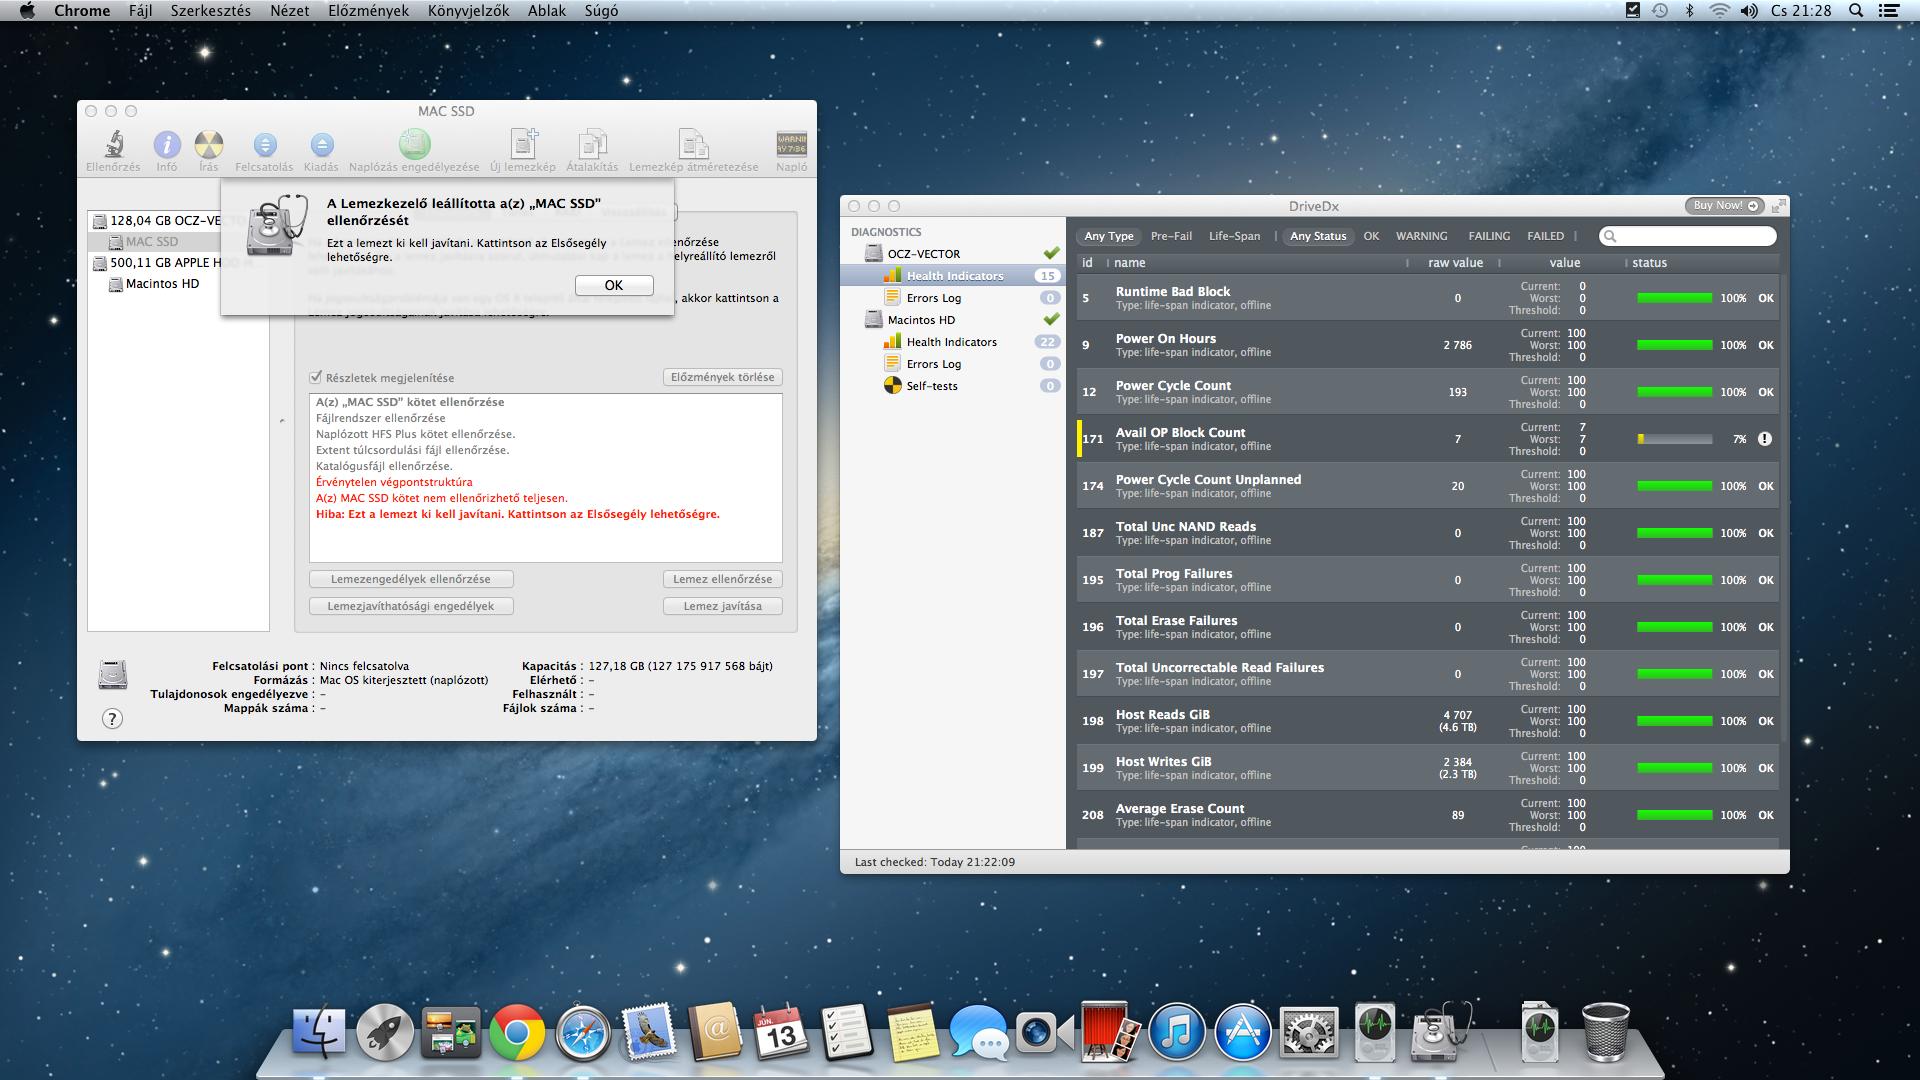
Task: Click Naplózás engedélyezése toolbar icon
Action: click(414, 145)
